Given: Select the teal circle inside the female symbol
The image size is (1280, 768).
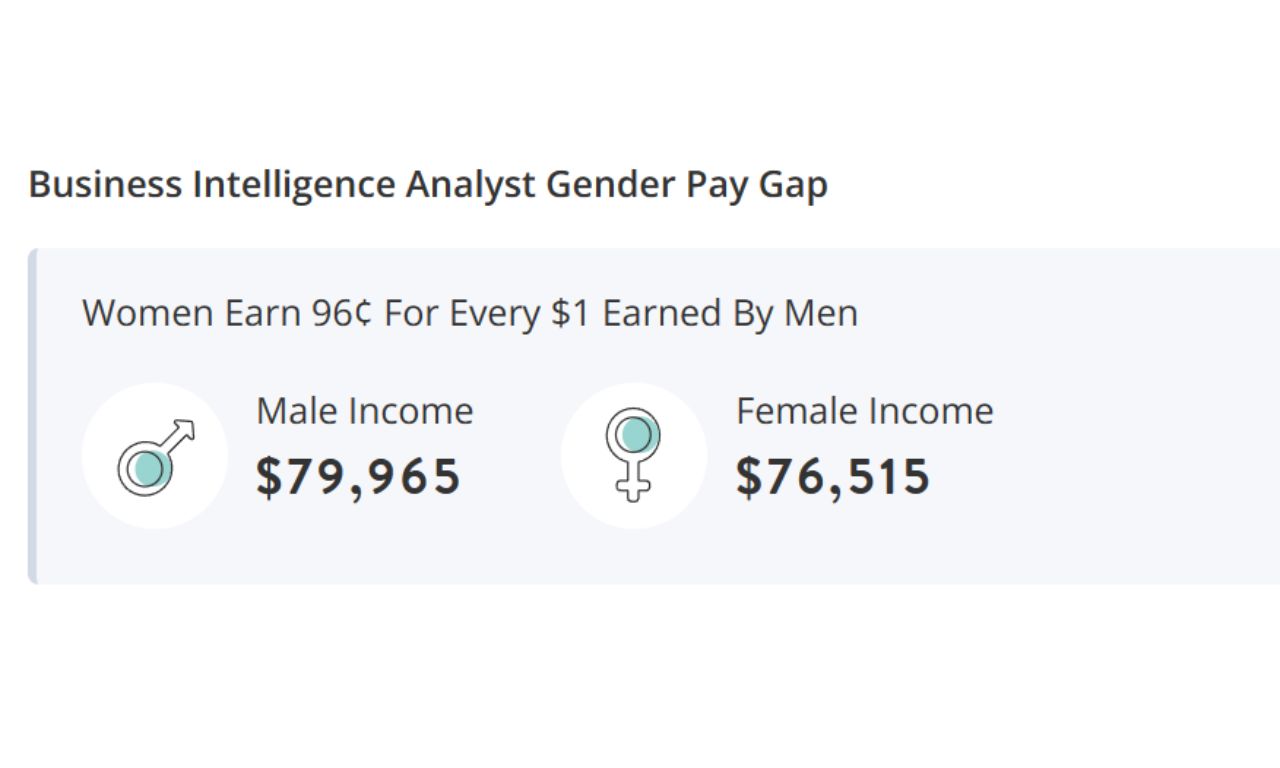Looking at the screenshot, I should (x=636, y=435).
